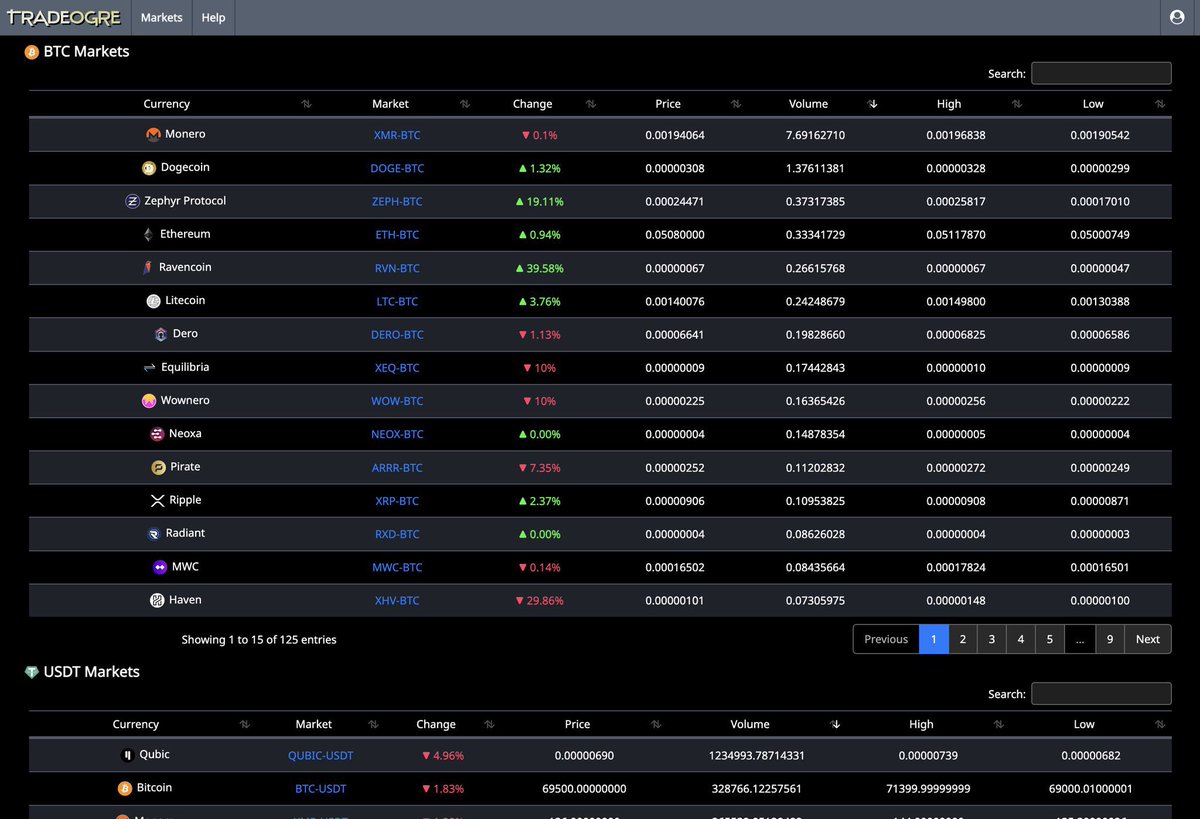Click the Litecoin coin icon
Viewport: 1200px width, 819px height.
point(153,301)
